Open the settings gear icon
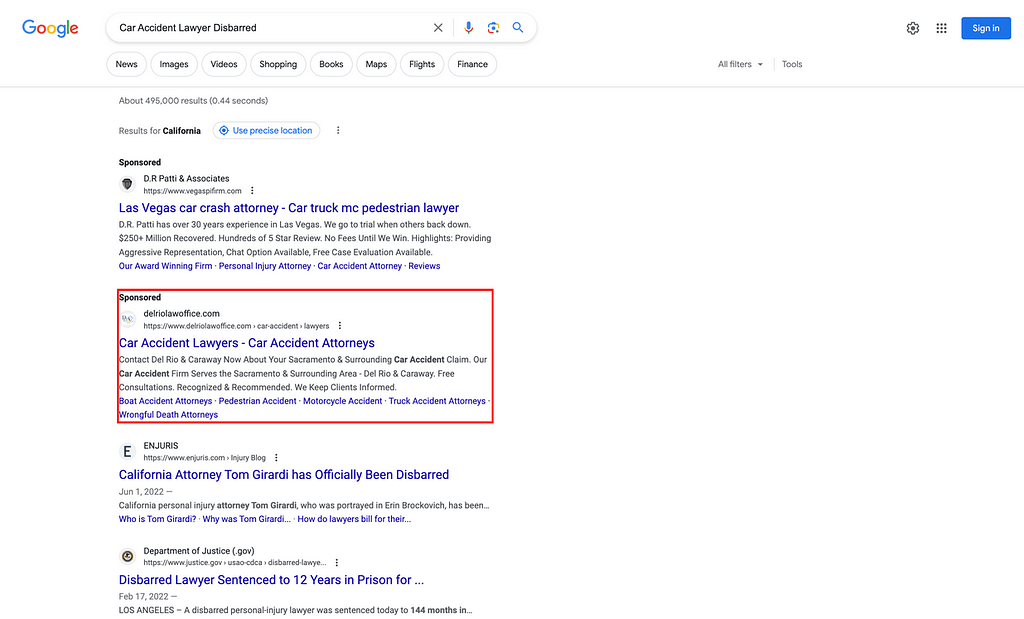The image size is (1024, 619). coord(913,28)
